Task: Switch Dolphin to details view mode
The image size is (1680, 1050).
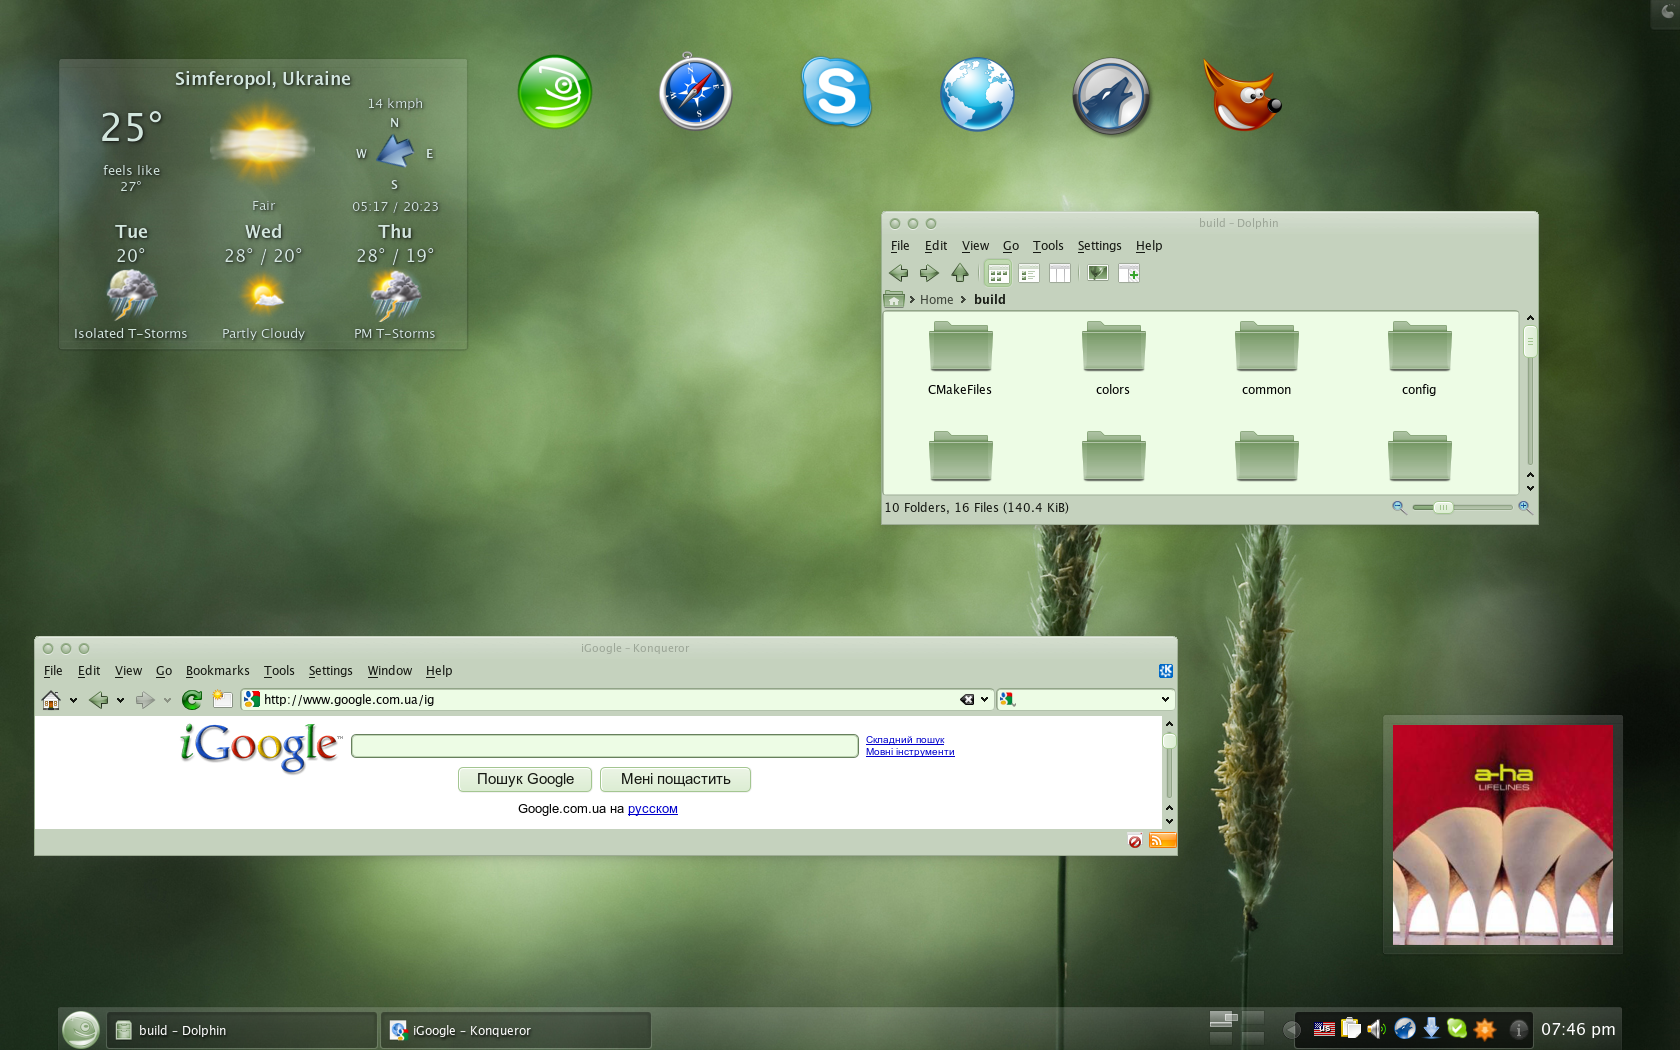Action: click(x=1029, y=273)
